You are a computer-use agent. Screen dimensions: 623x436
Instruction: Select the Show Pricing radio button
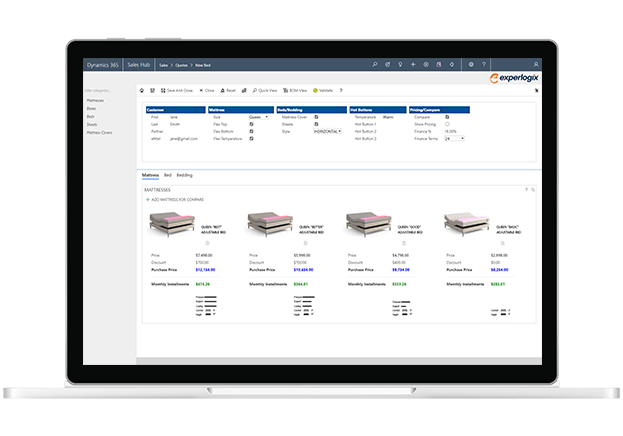pyautogui.click(x=447, y=124)
